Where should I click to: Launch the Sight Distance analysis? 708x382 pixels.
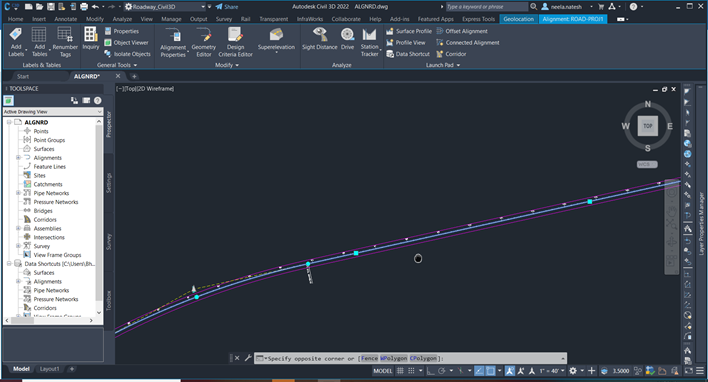pyautogui.click(x=320, y=39)
